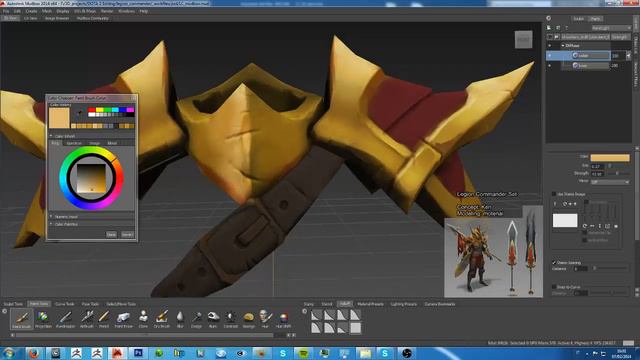Switch to the Curve Tools tab

click(x=64, y=304)
